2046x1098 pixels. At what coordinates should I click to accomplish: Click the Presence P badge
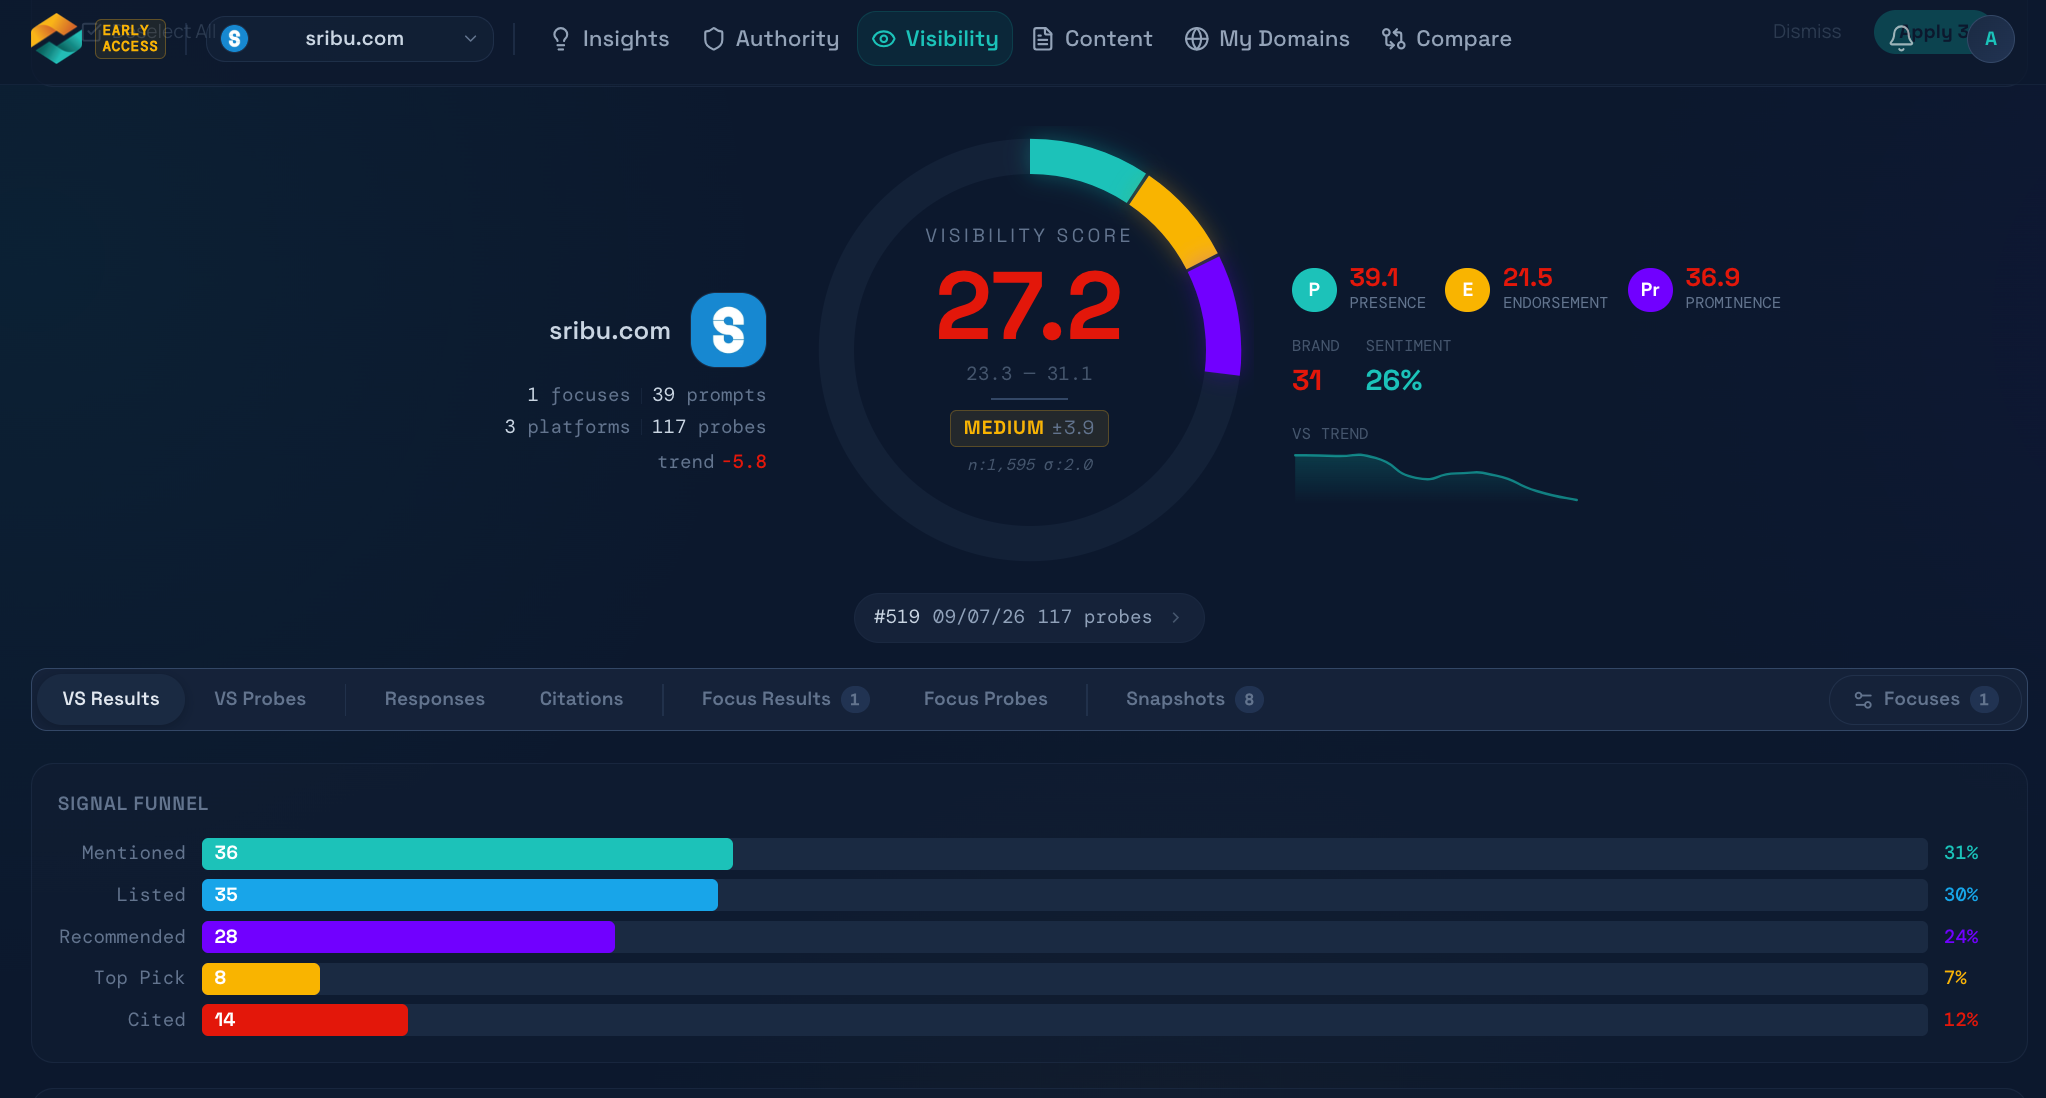coord(1314,290)
